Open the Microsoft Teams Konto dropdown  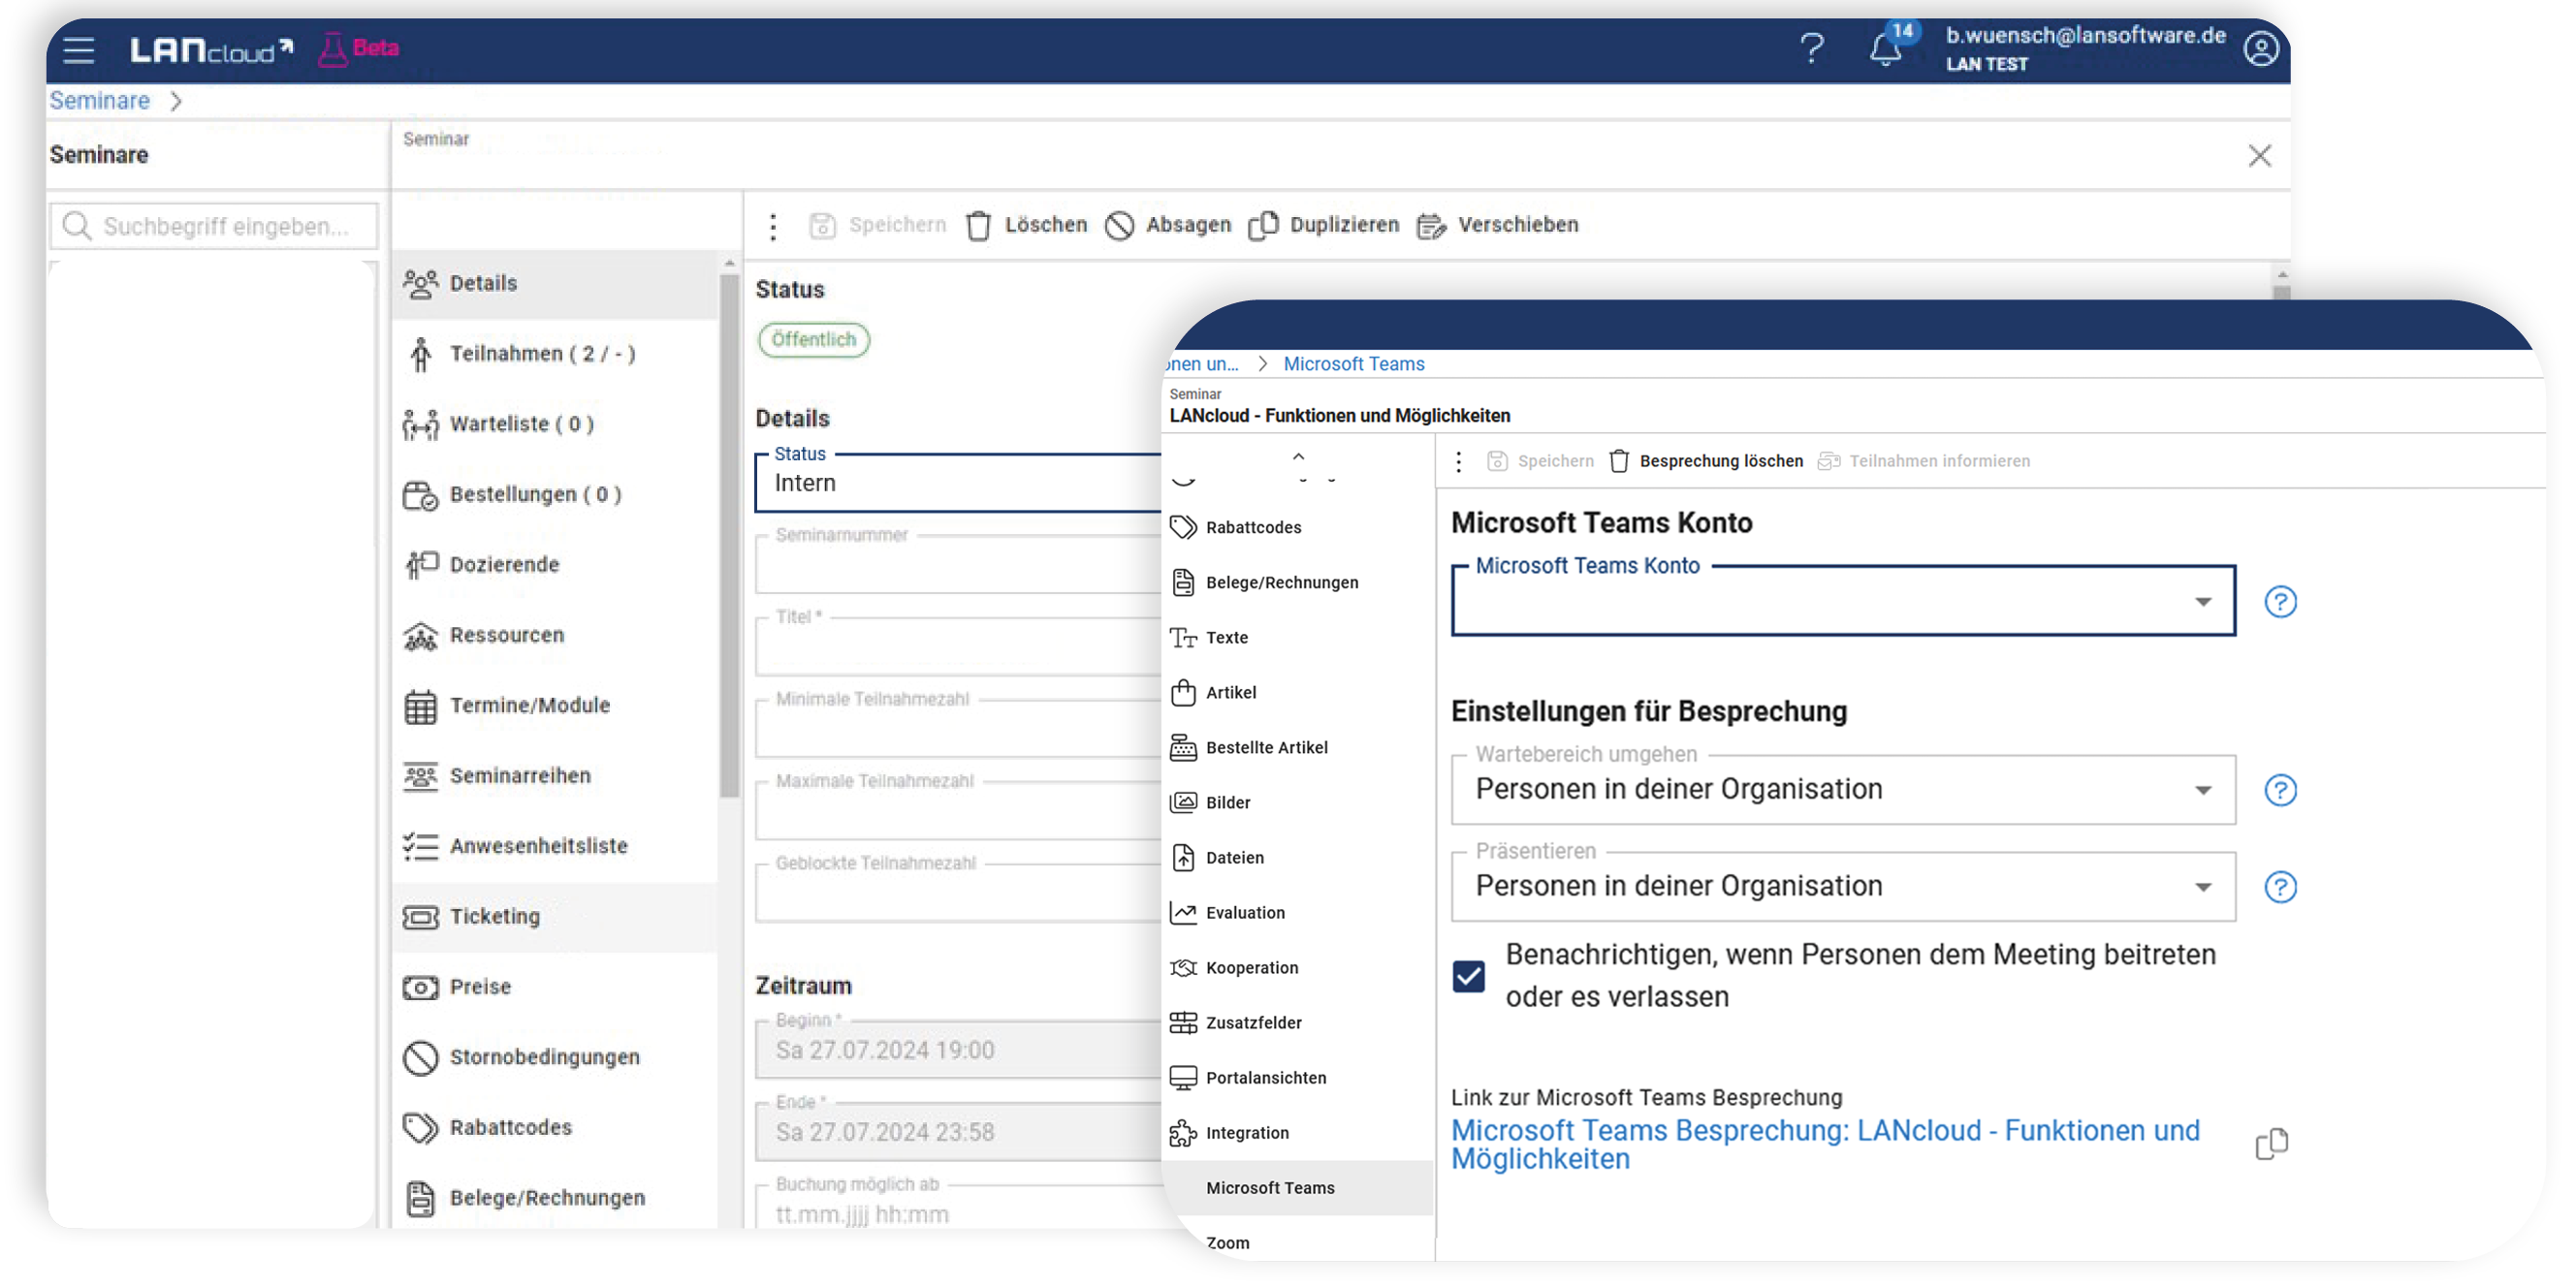tap(1842, 601)
